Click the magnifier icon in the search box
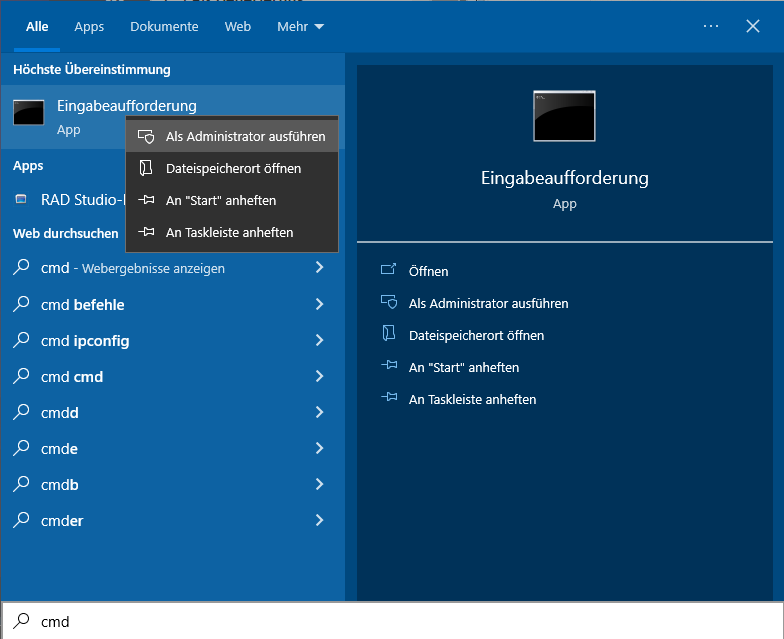784x639 pixels. pyautogui.click(x=21, y=620)
